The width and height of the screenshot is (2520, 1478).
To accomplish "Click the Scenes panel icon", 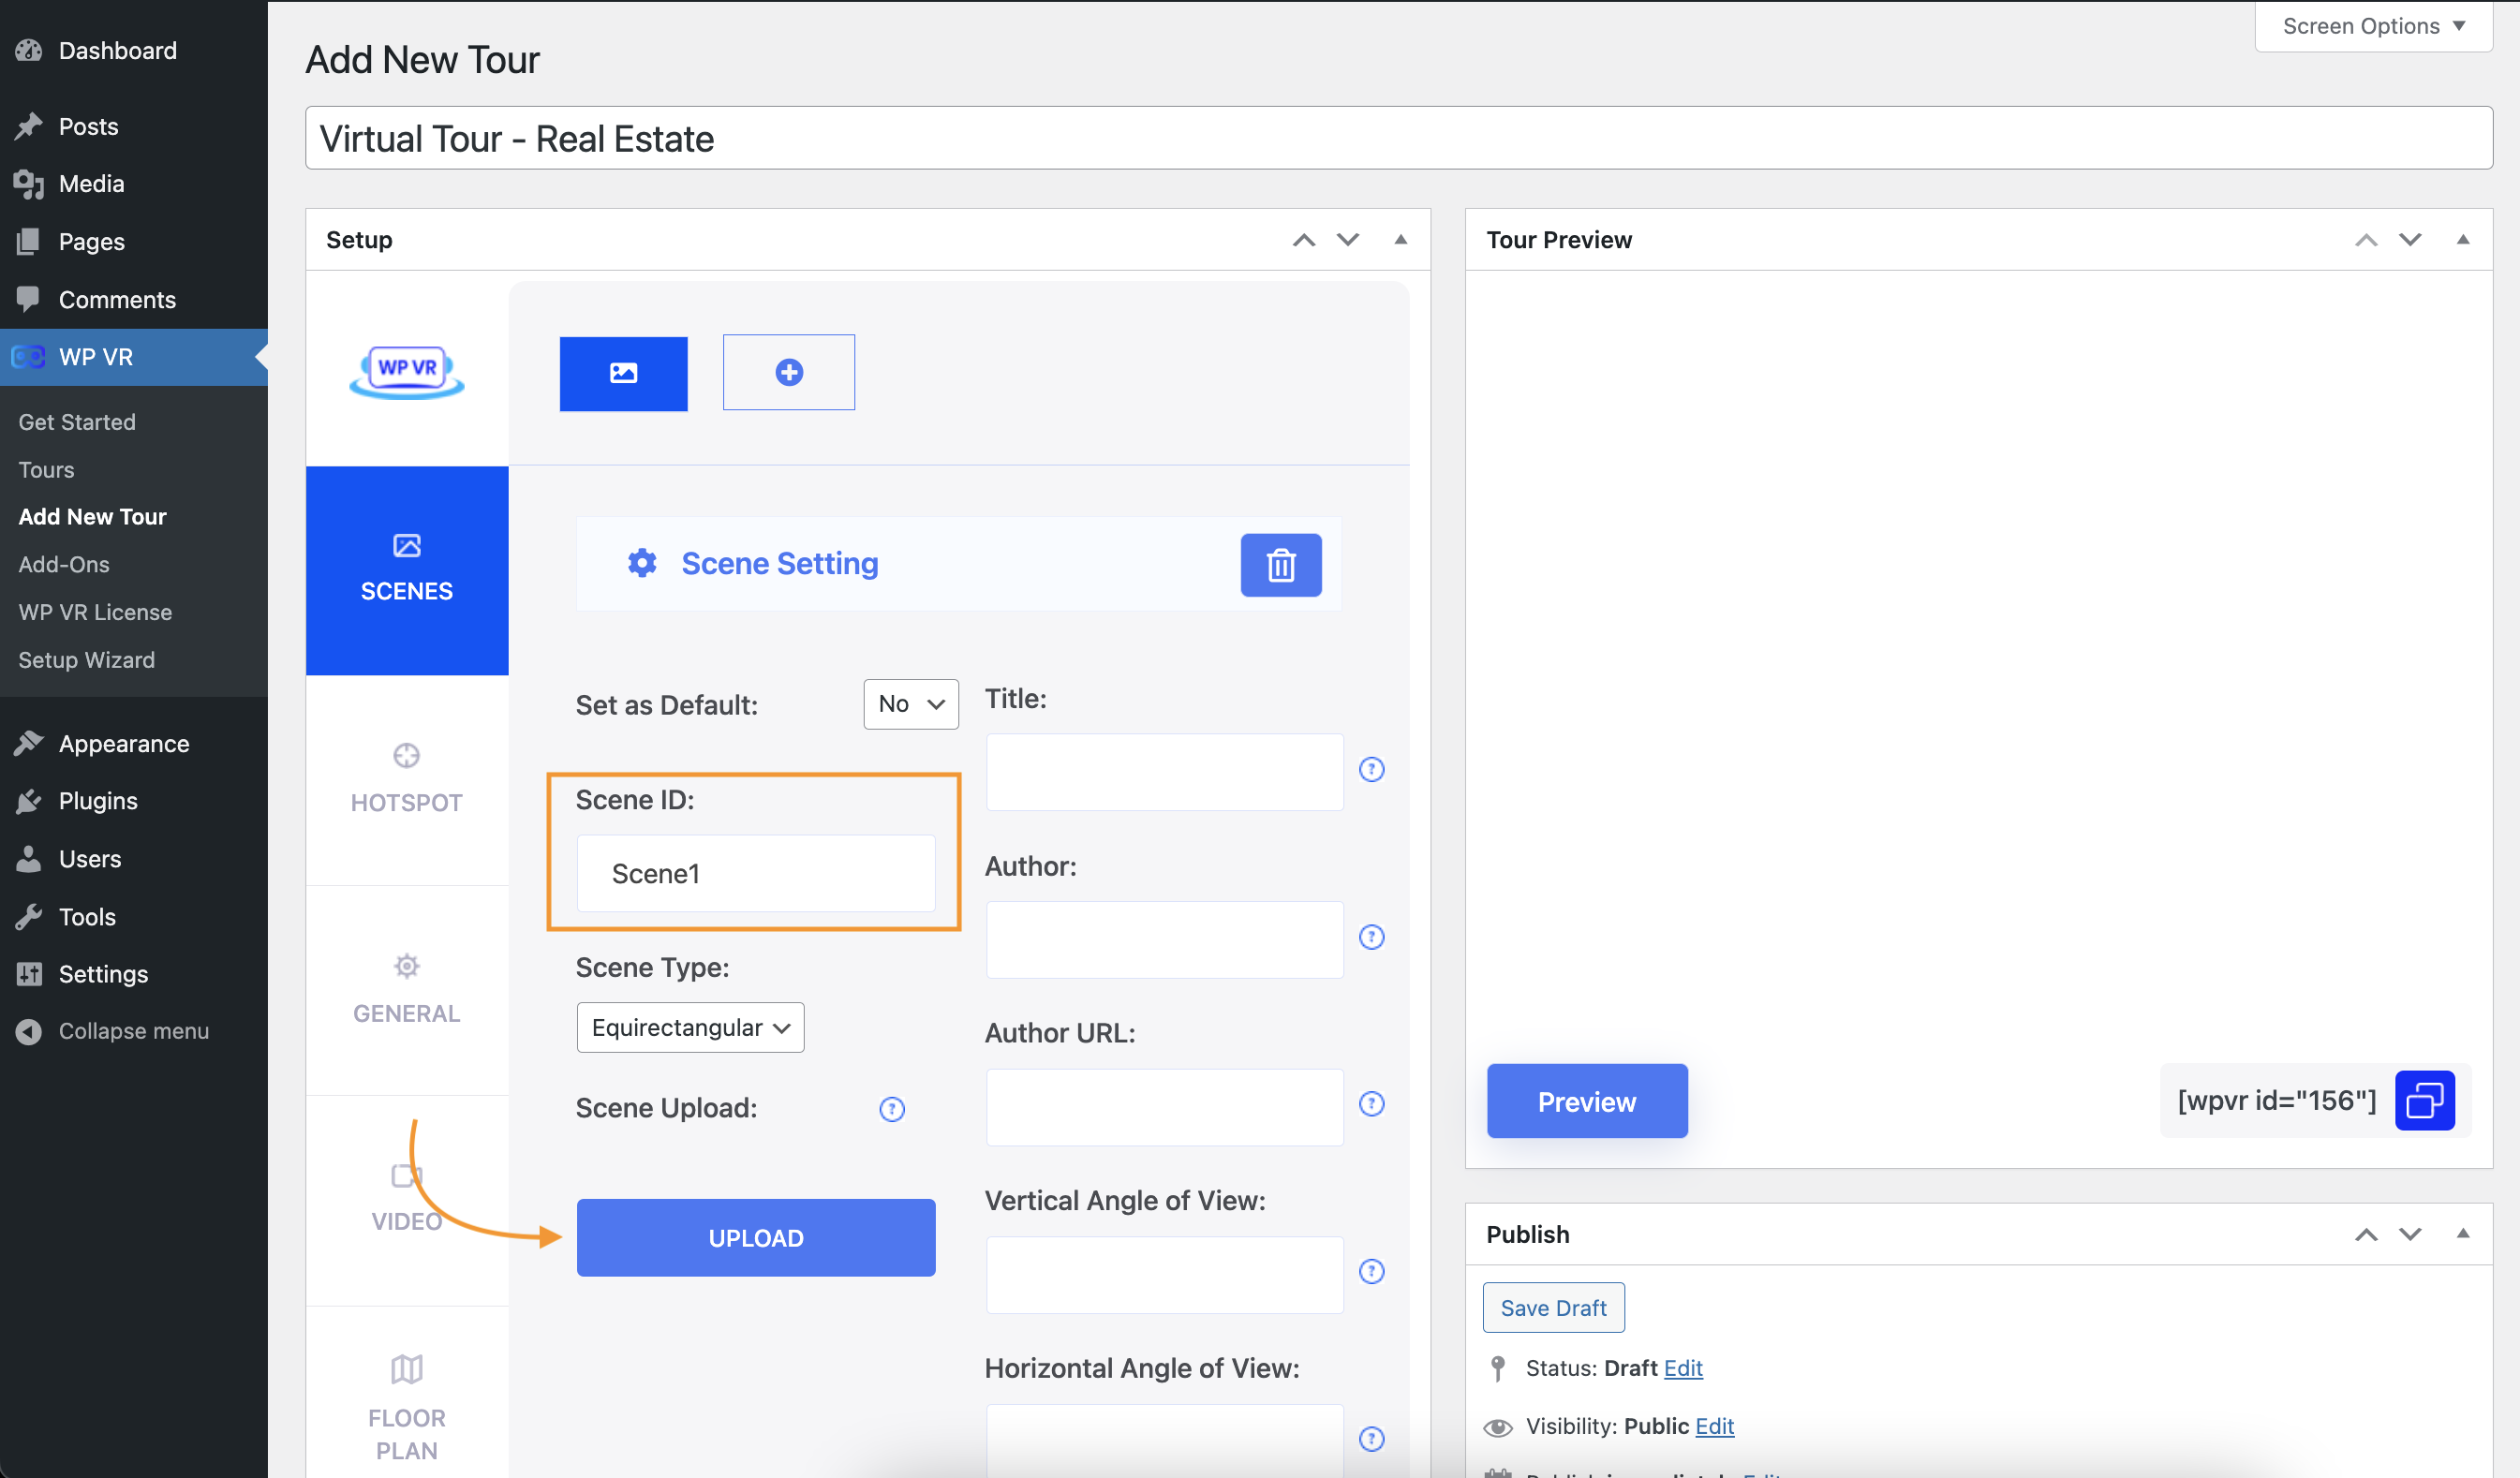I will 405,545.
